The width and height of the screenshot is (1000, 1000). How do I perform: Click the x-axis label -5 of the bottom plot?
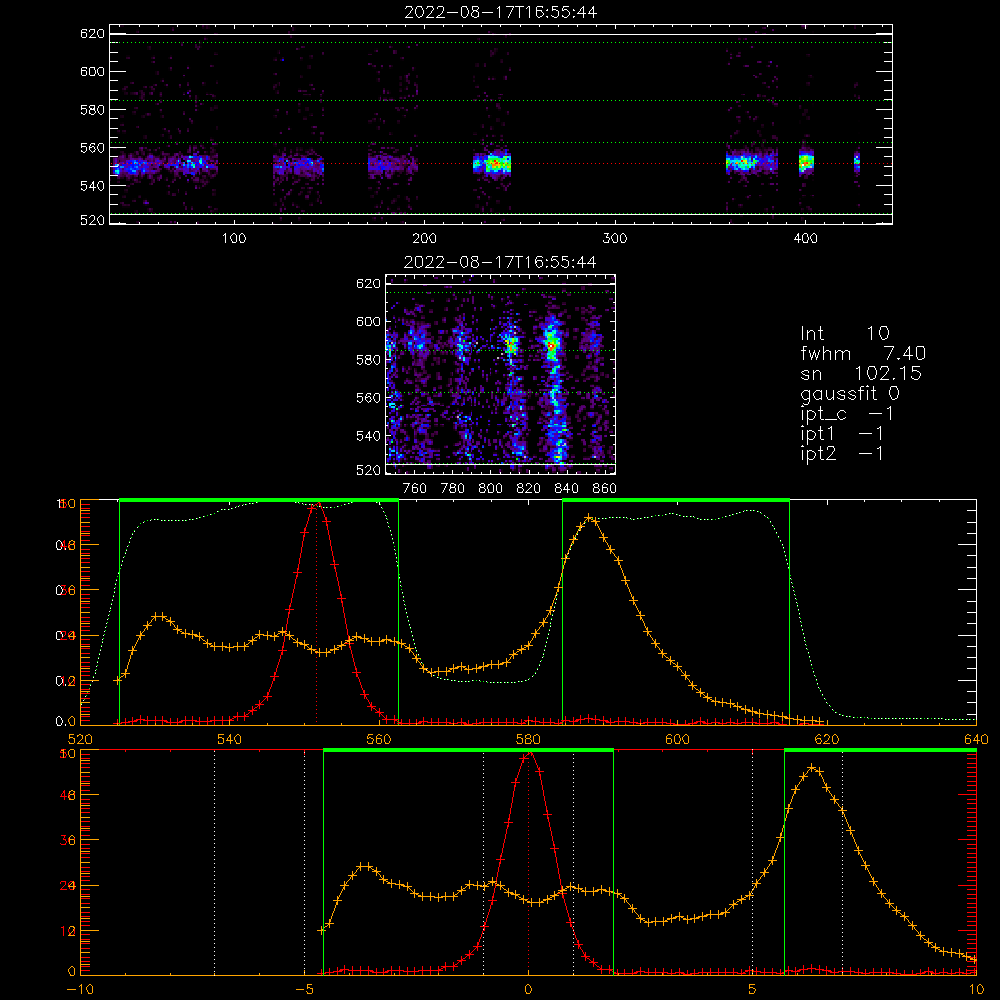[304, 989]
